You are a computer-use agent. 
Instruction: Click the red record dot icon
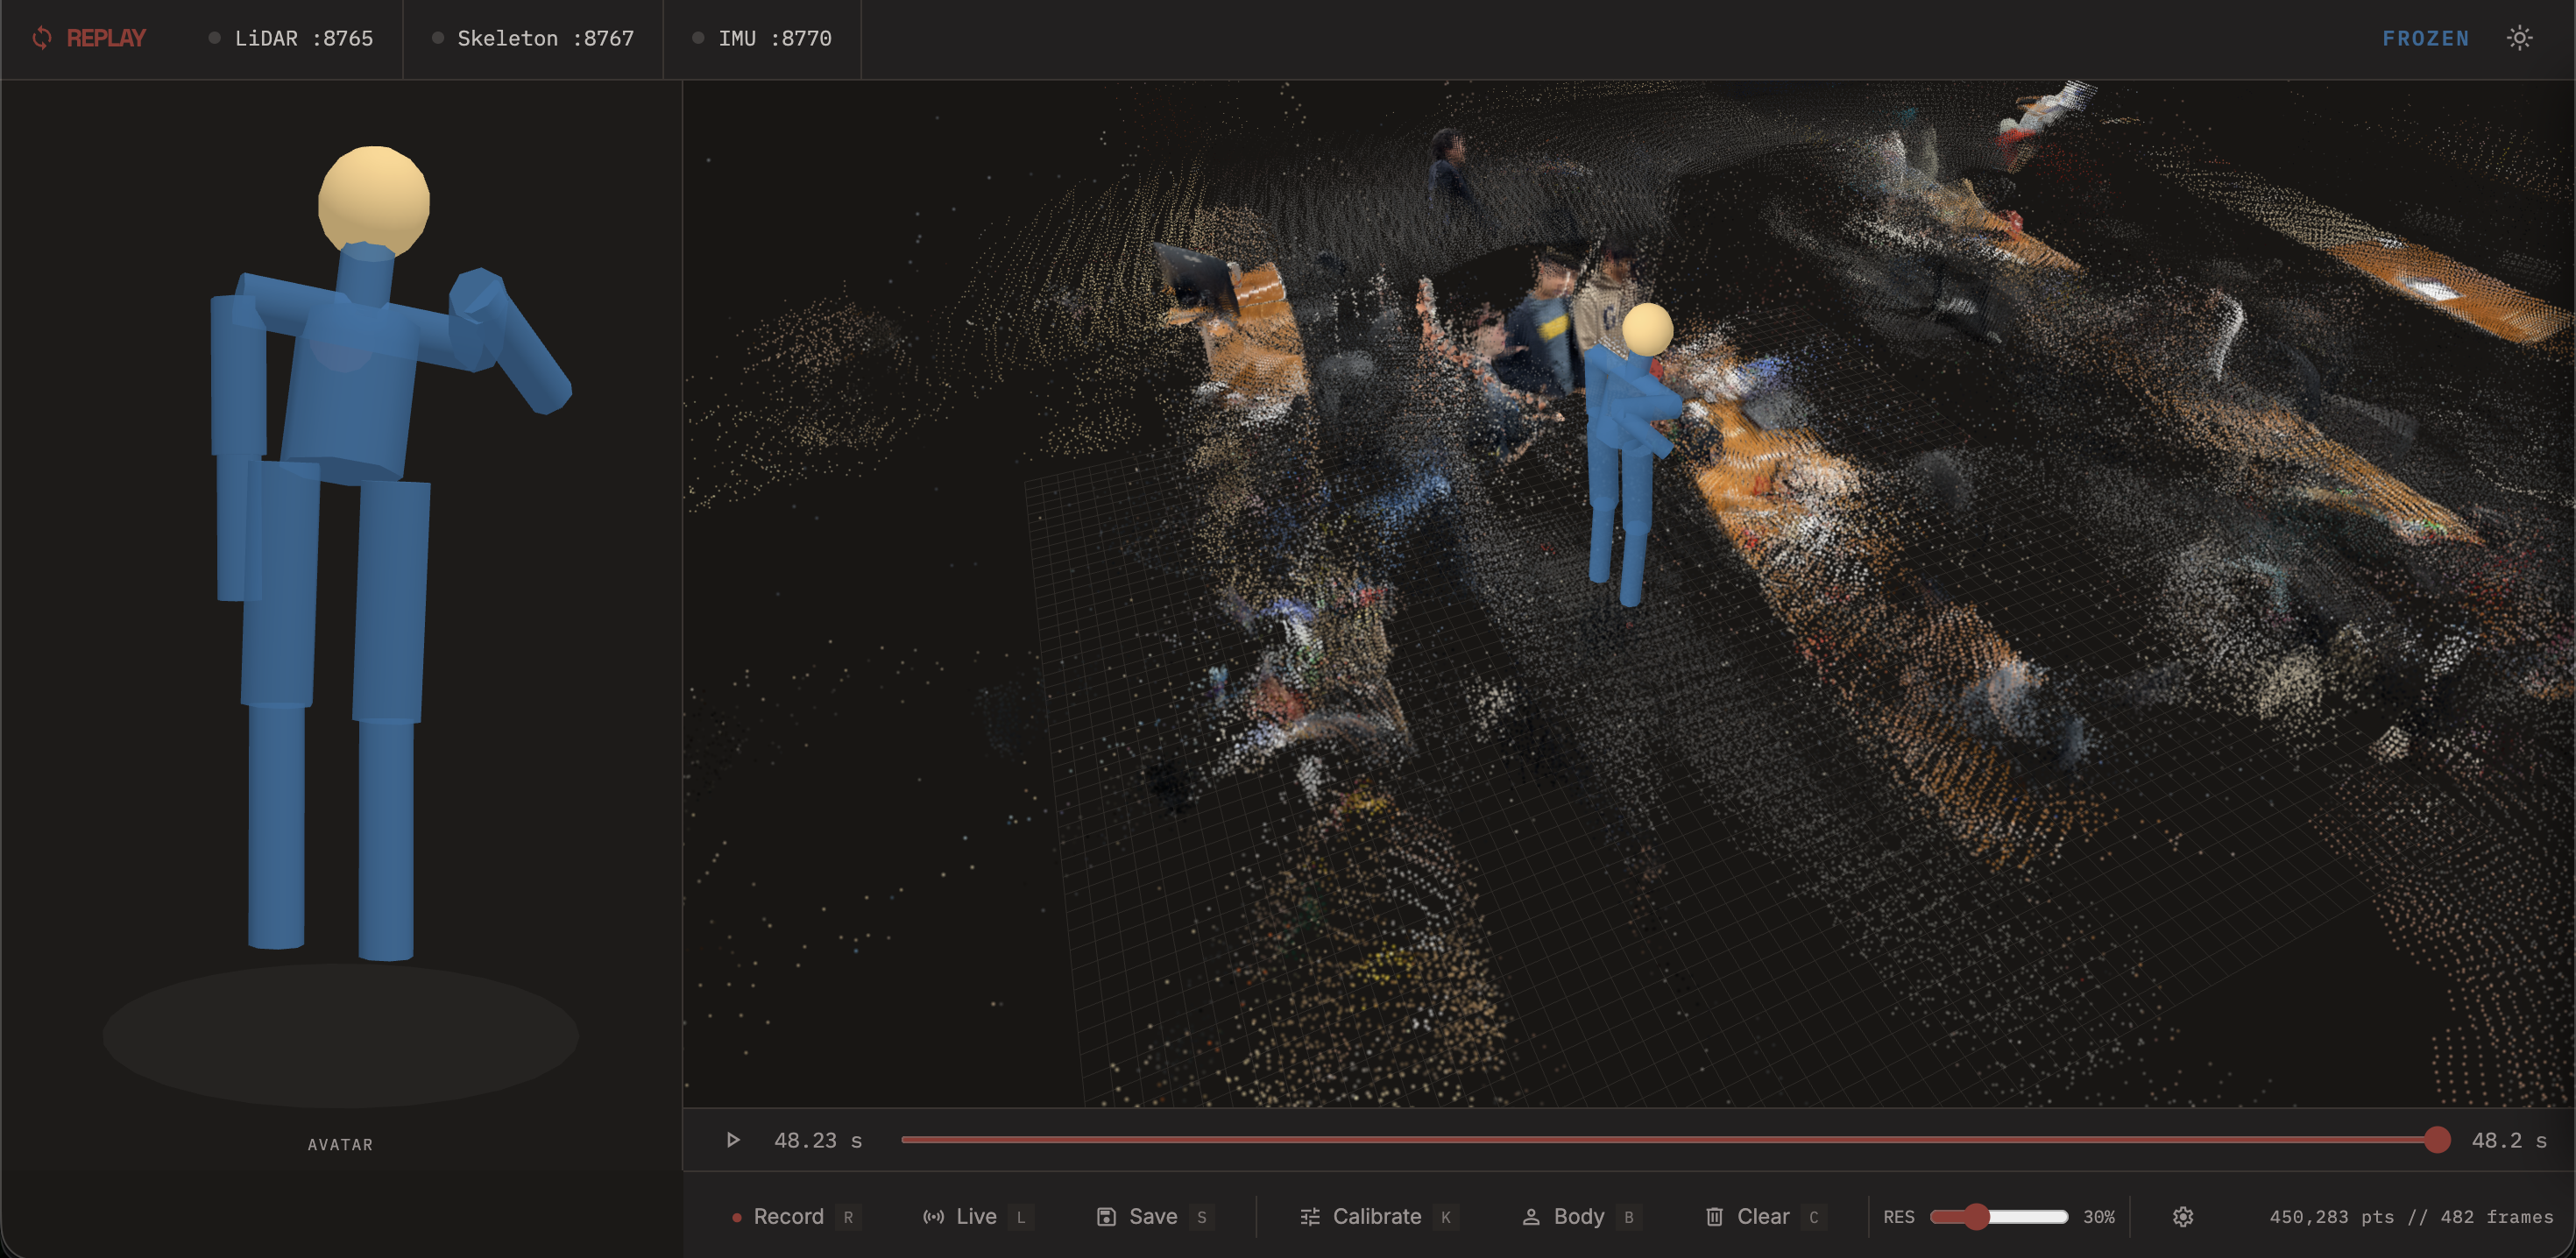[737, 1217]
